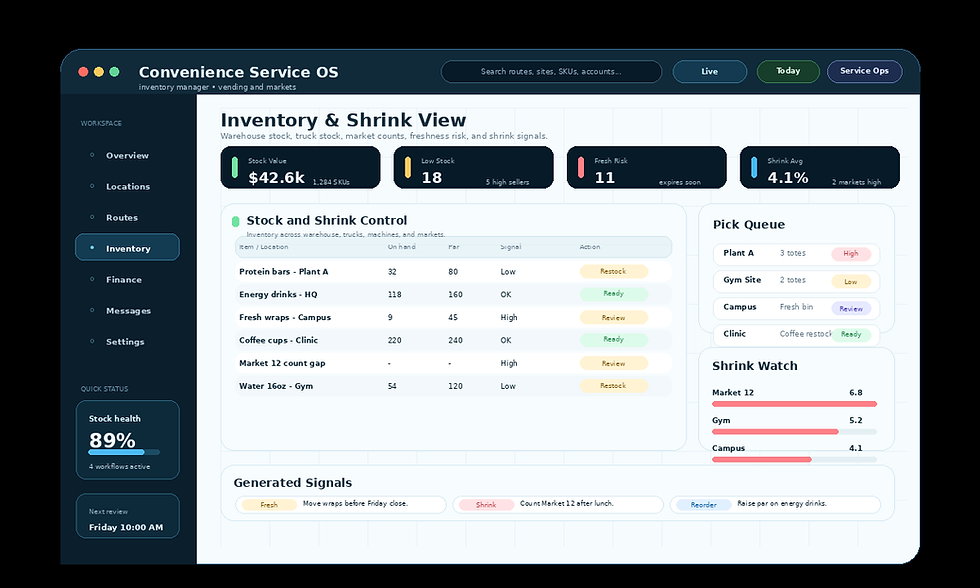Click the Fresh Risk card

point(647,167)
